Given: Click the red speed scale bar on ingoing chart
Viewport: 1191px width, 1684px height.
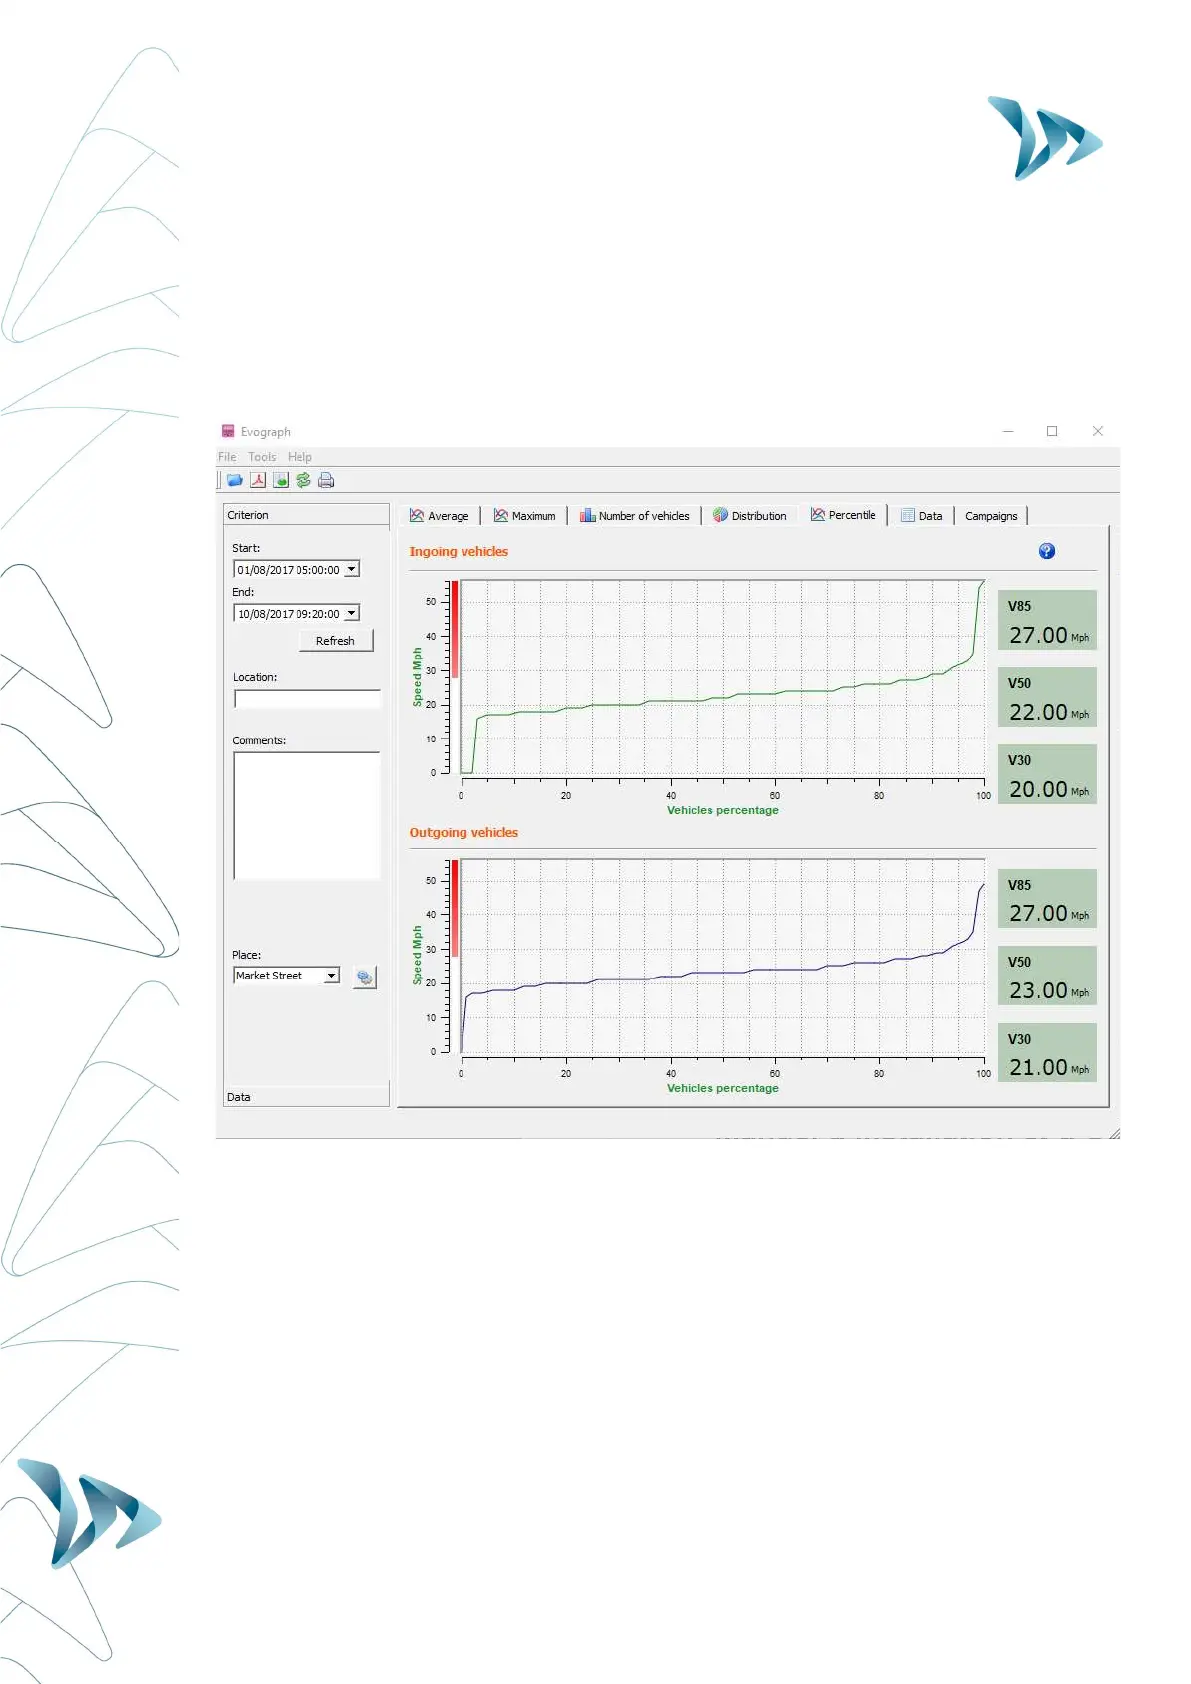Looking at the screenshot, I should point(455,629).
